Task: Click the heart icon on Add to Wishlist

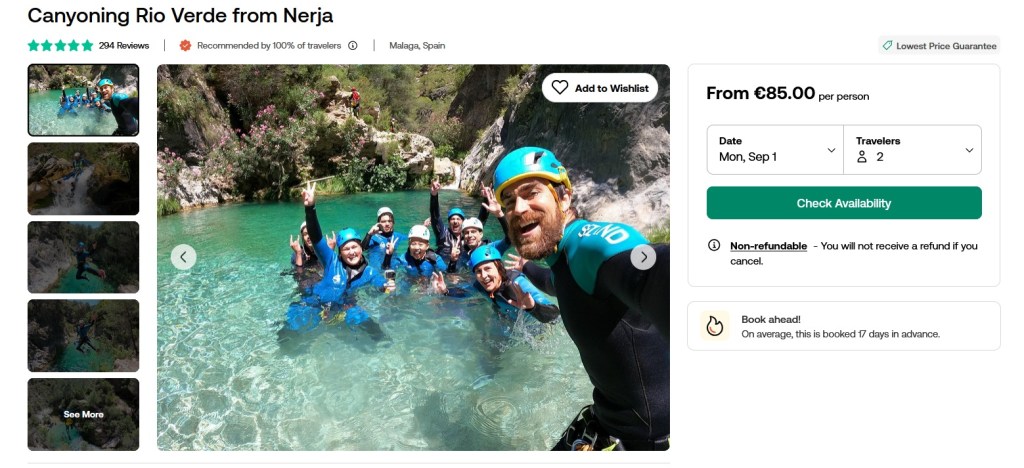Action: tap(560, 88)
